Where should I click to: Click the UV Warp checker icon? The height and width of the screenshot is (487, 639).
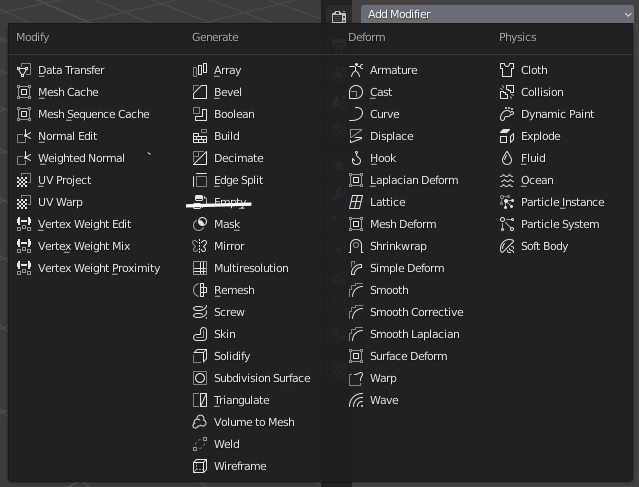[24, 202]
